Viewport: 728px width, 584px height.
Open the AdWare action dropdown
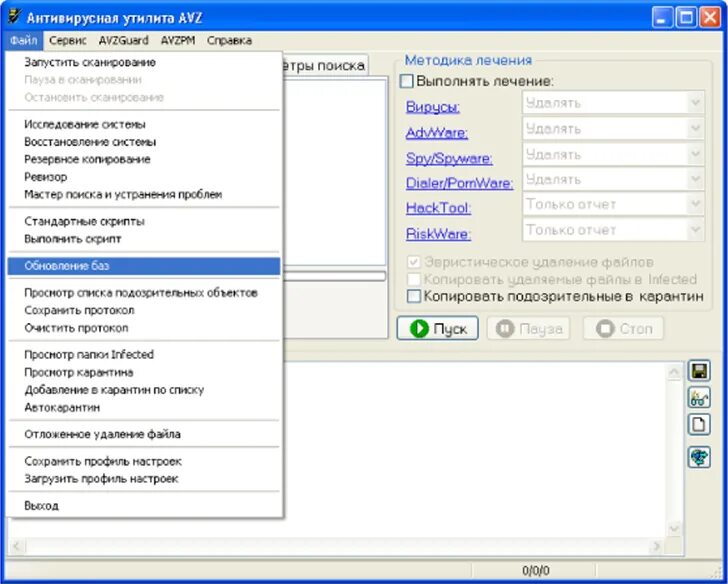tap(613, 129)
